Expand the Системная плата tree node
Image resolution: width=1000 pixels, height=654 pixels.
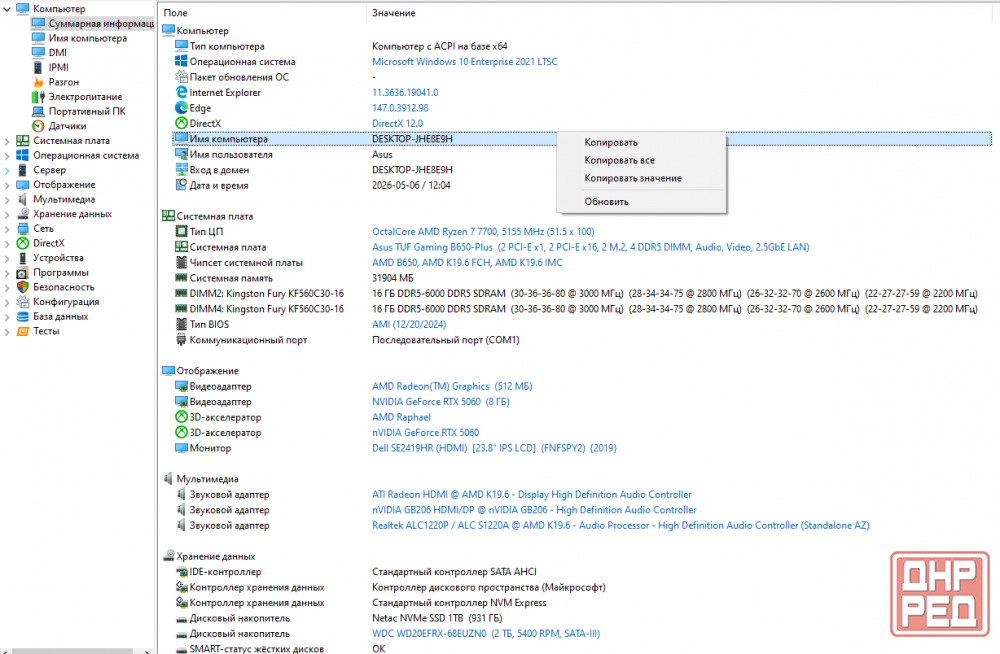7,141
